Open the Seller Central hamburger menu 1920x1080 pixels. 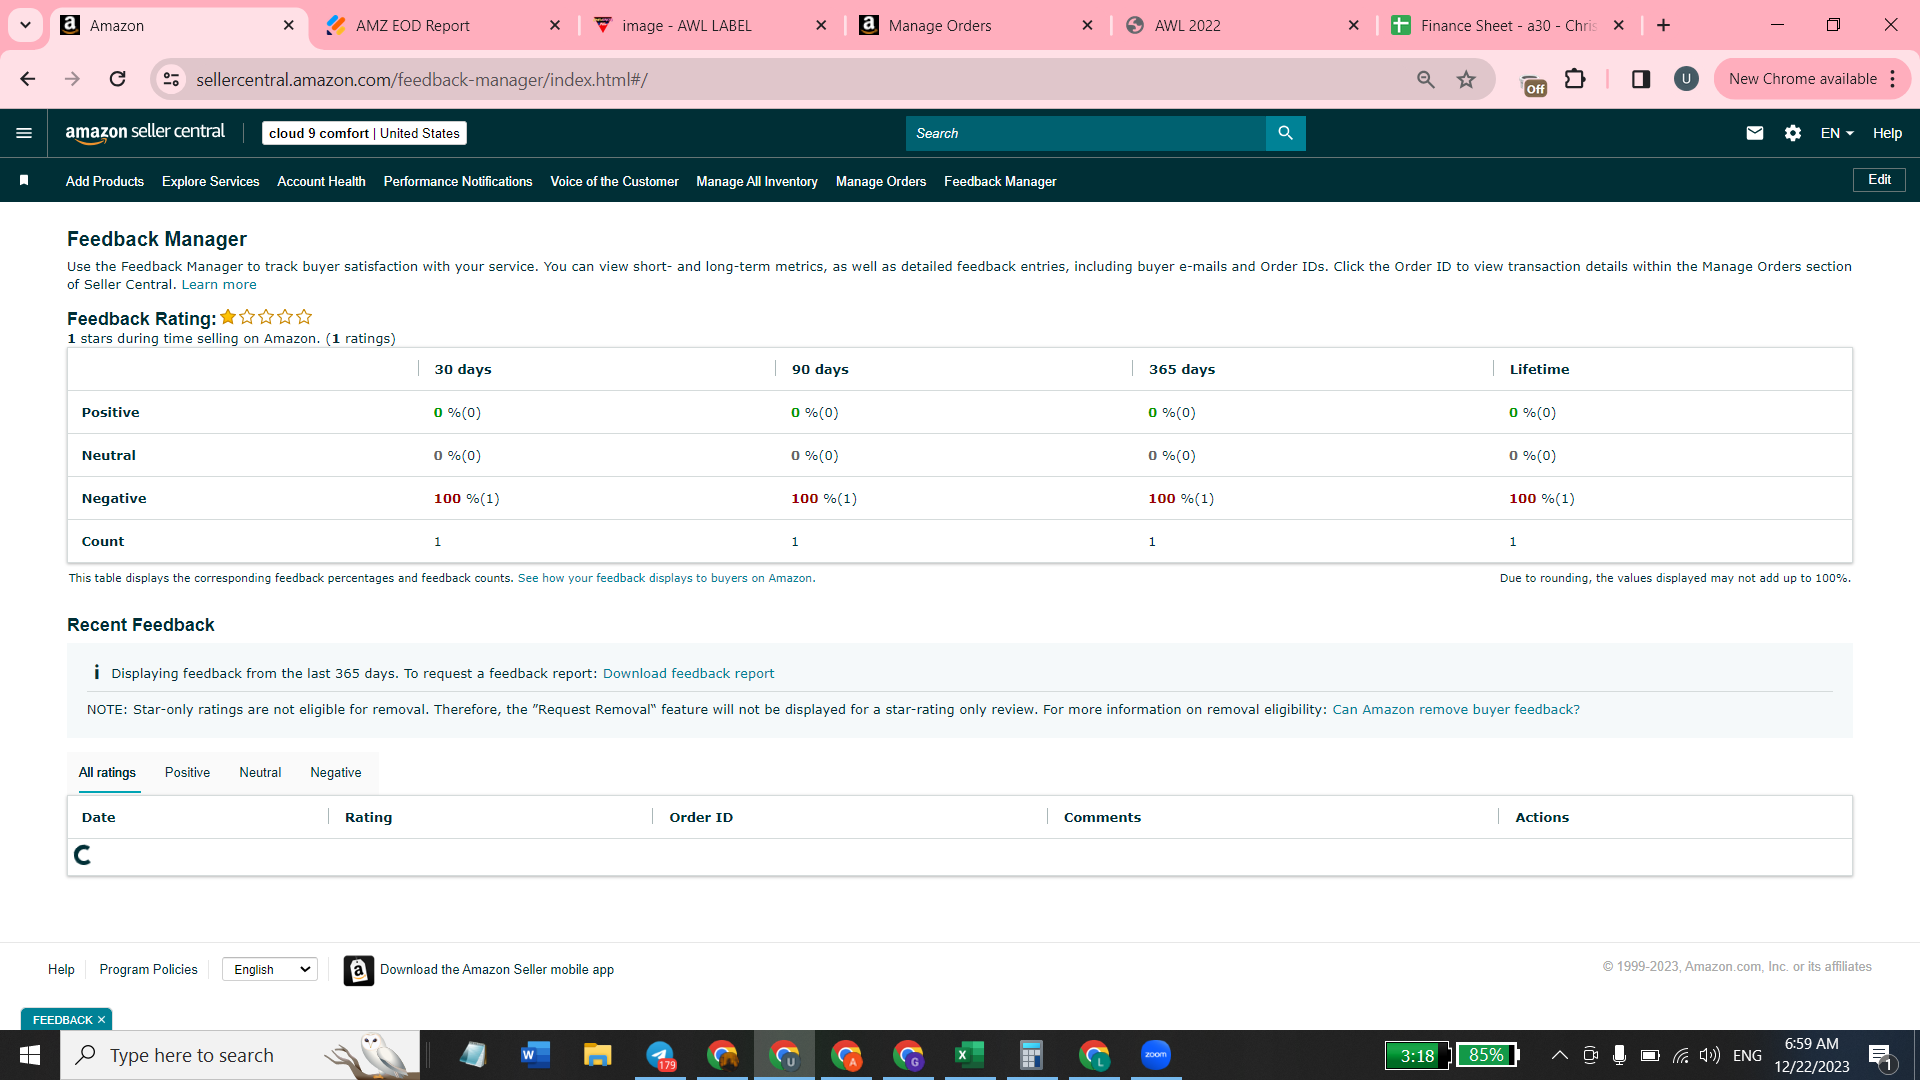(x=24, y=133)
